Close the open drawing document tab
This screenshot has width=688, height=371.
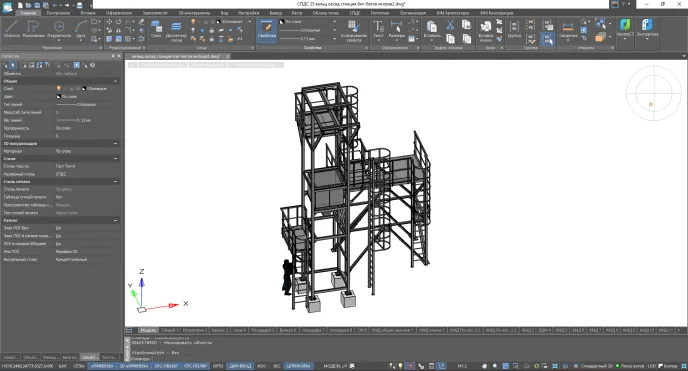point(227,56)
